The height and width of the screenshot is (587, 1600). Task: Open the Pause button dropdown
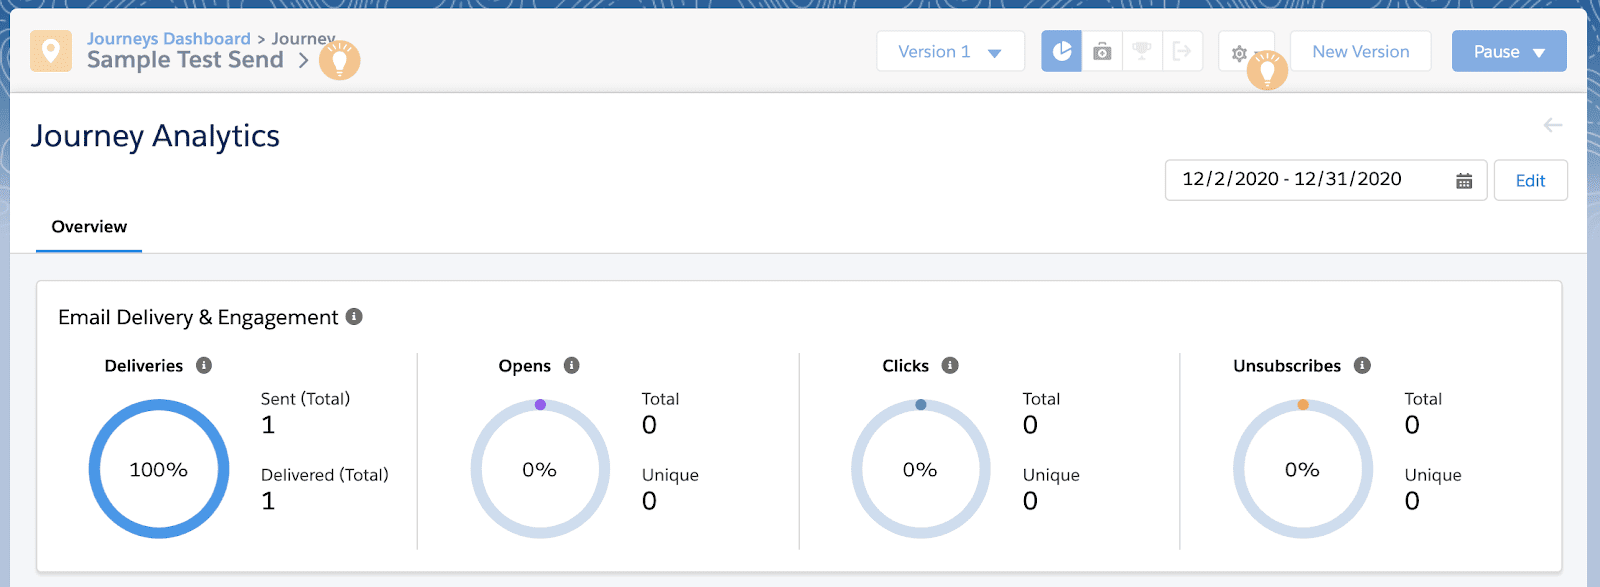[1539, 53]
